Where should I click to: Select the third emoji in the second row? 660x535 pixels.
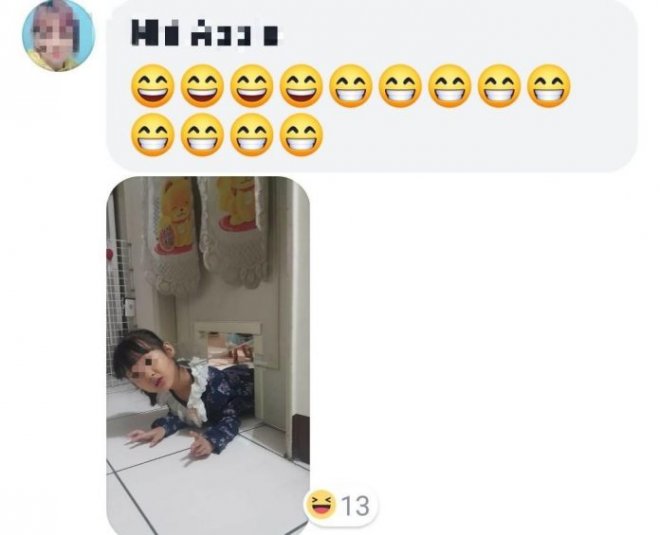[x=252, y=135]
